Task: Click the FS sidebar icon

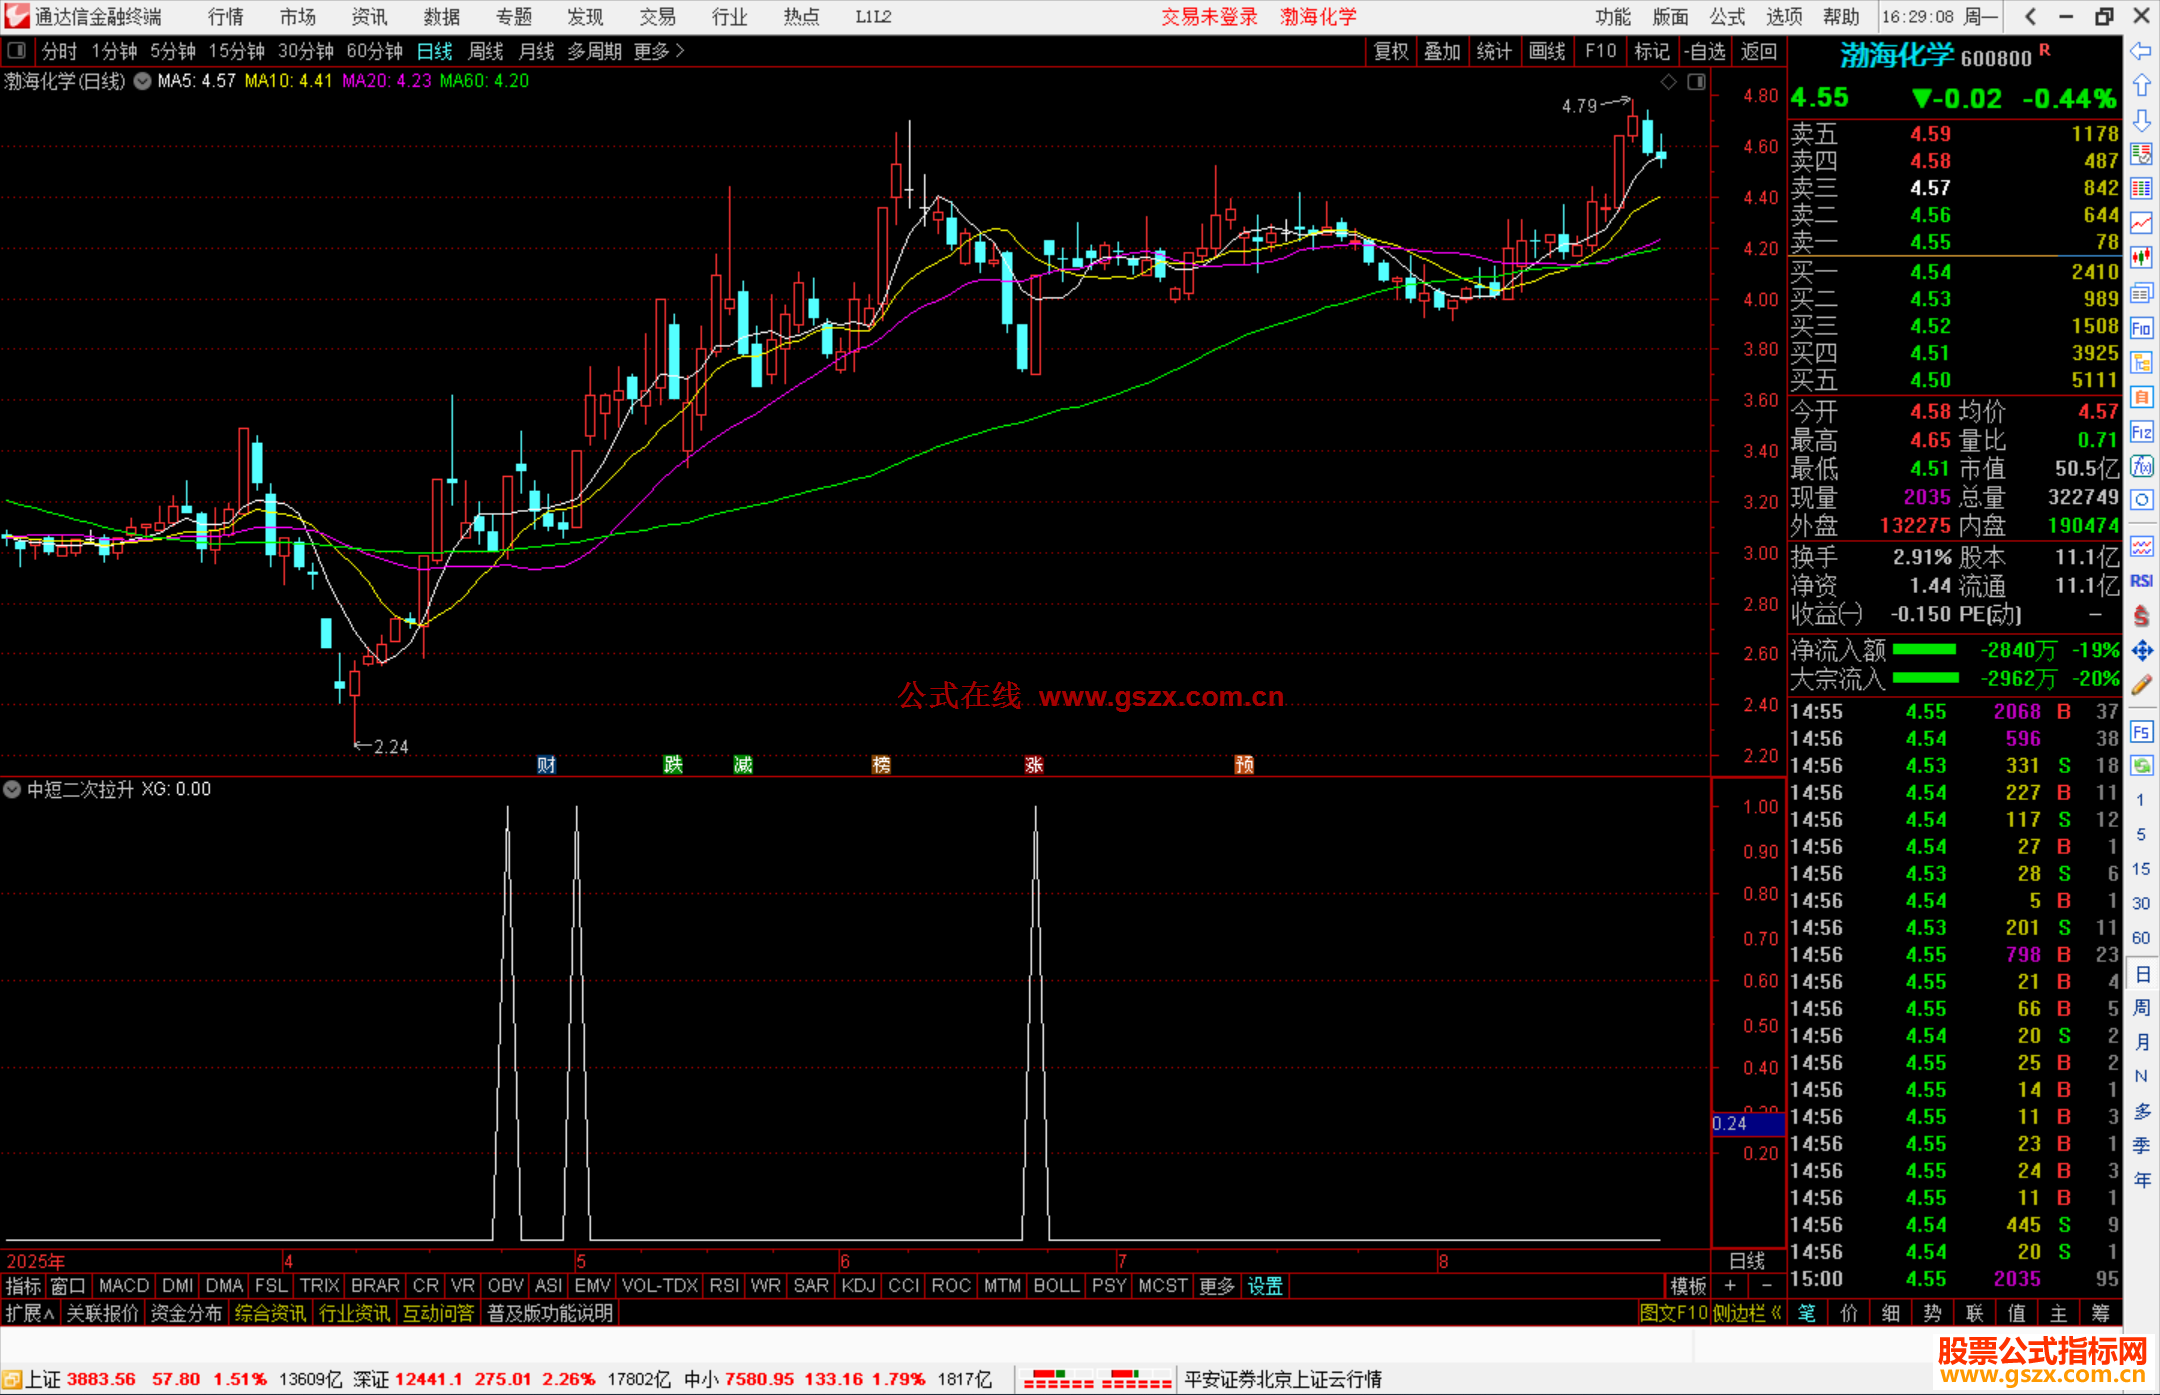Action: click(x=2141, y=732)
